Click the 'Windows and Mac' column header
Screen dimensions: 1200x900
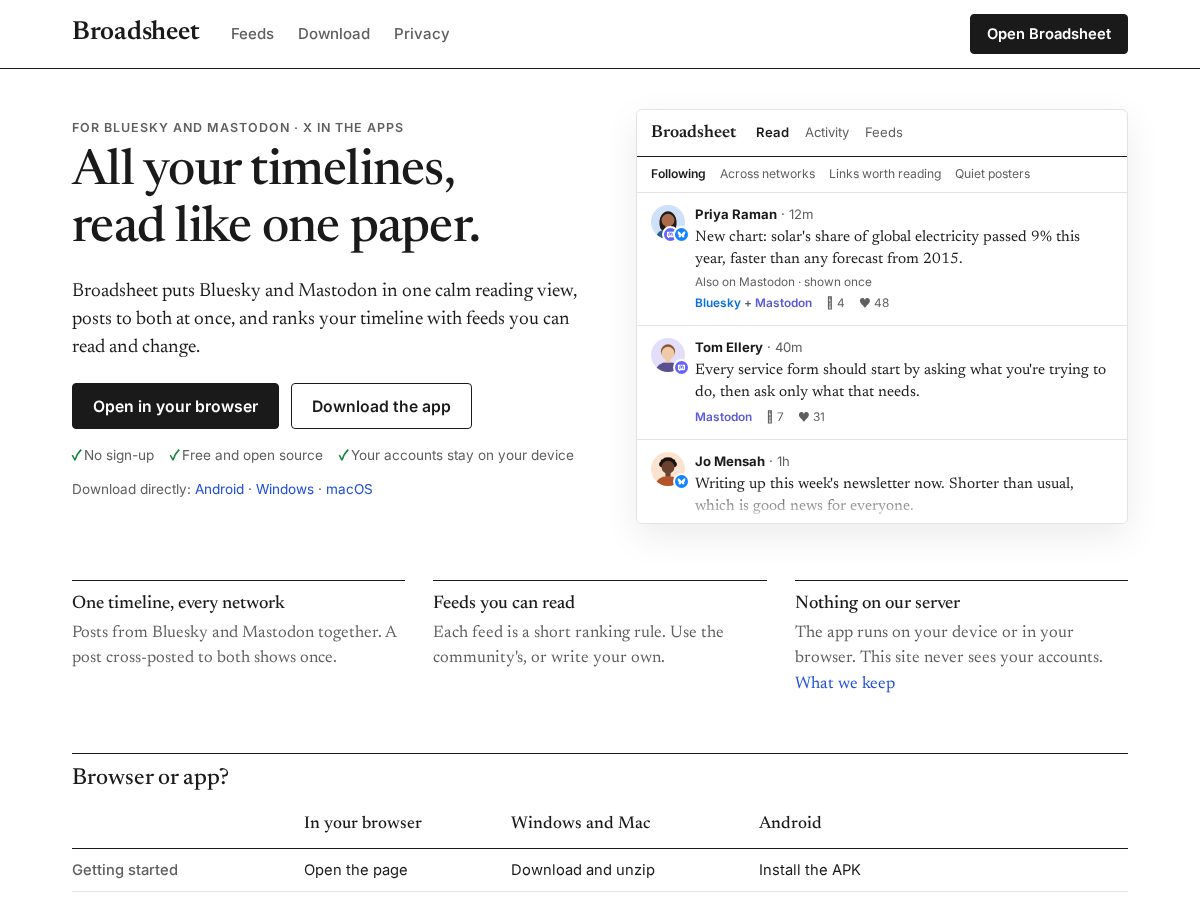pyautogui.click(x=581, y=823)
